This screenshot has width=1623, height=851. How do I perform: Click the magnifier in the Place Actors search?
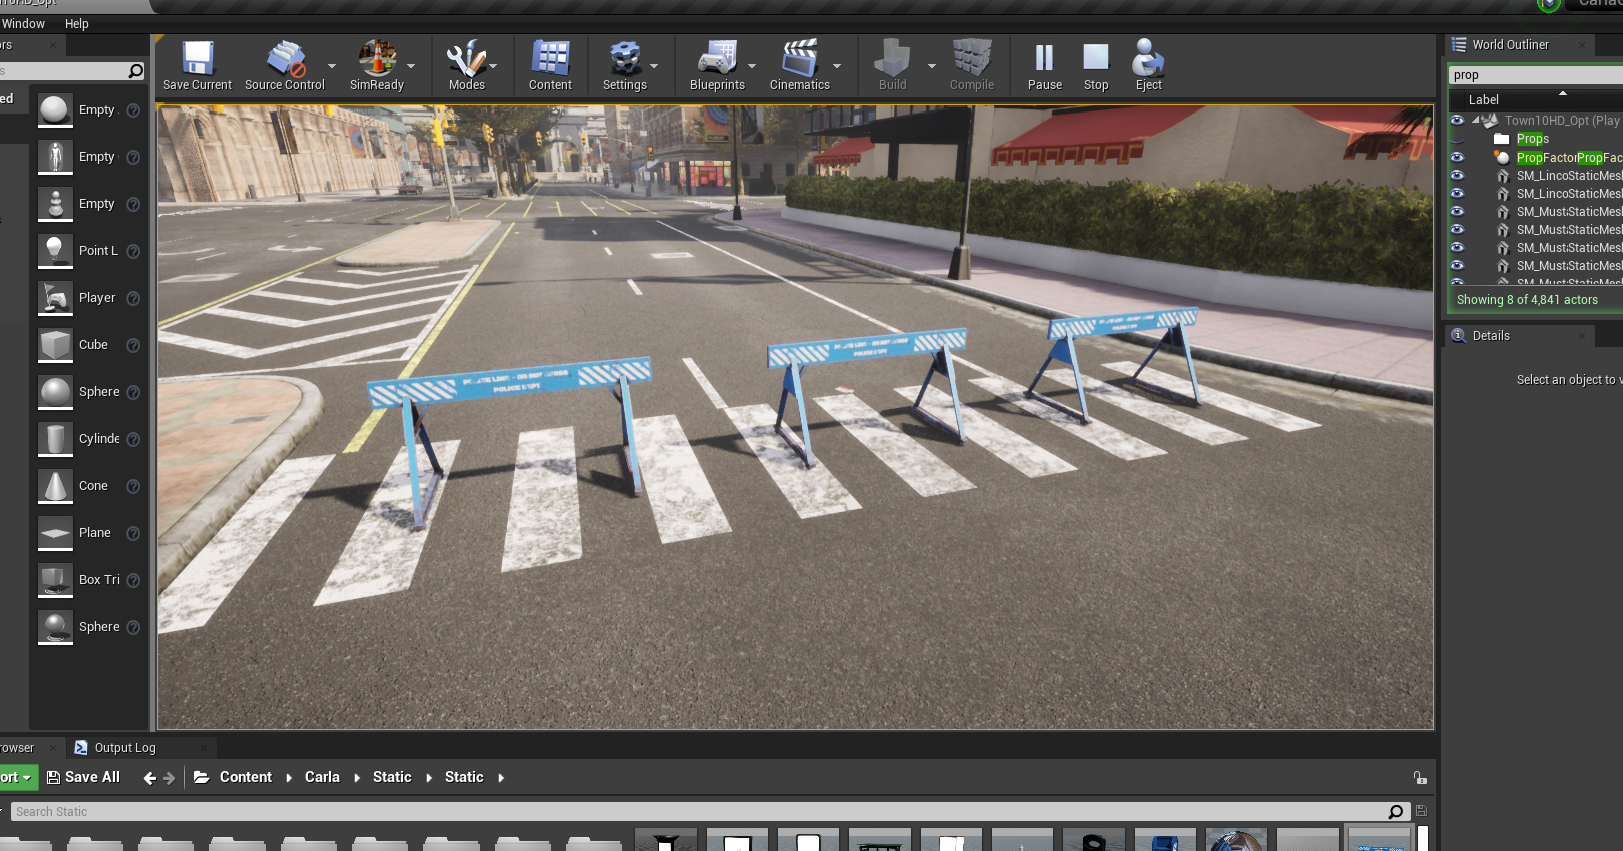(136, 71)
